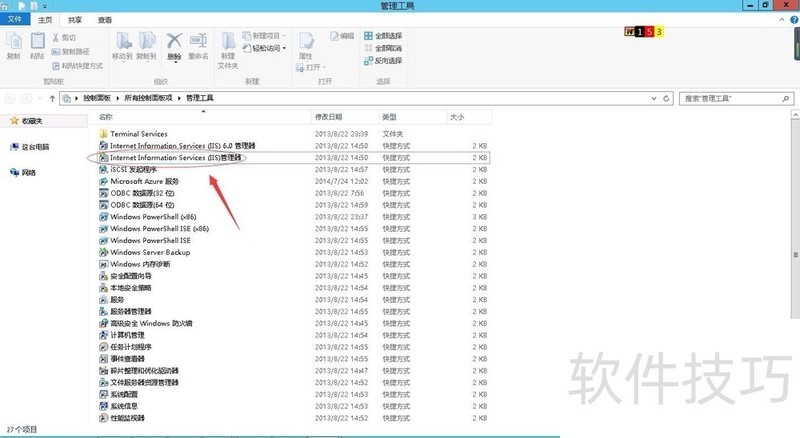Click 全部取消 (Select none) in ribbon
Screen dimensions: 800x438
383,48
